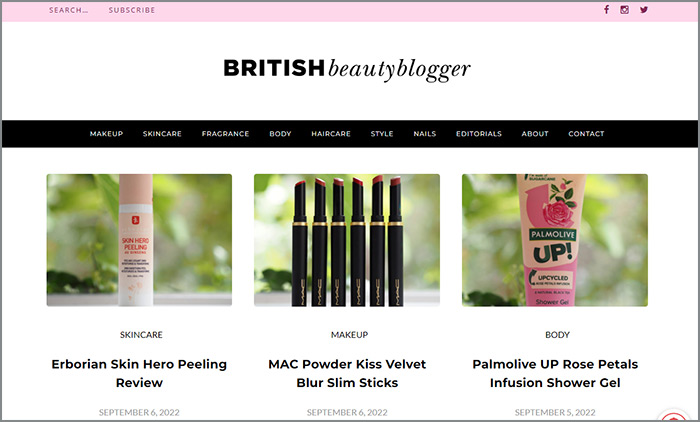Click the BODY category label above Palmolive post
The image size is (700, 422).
click(557, 334)
